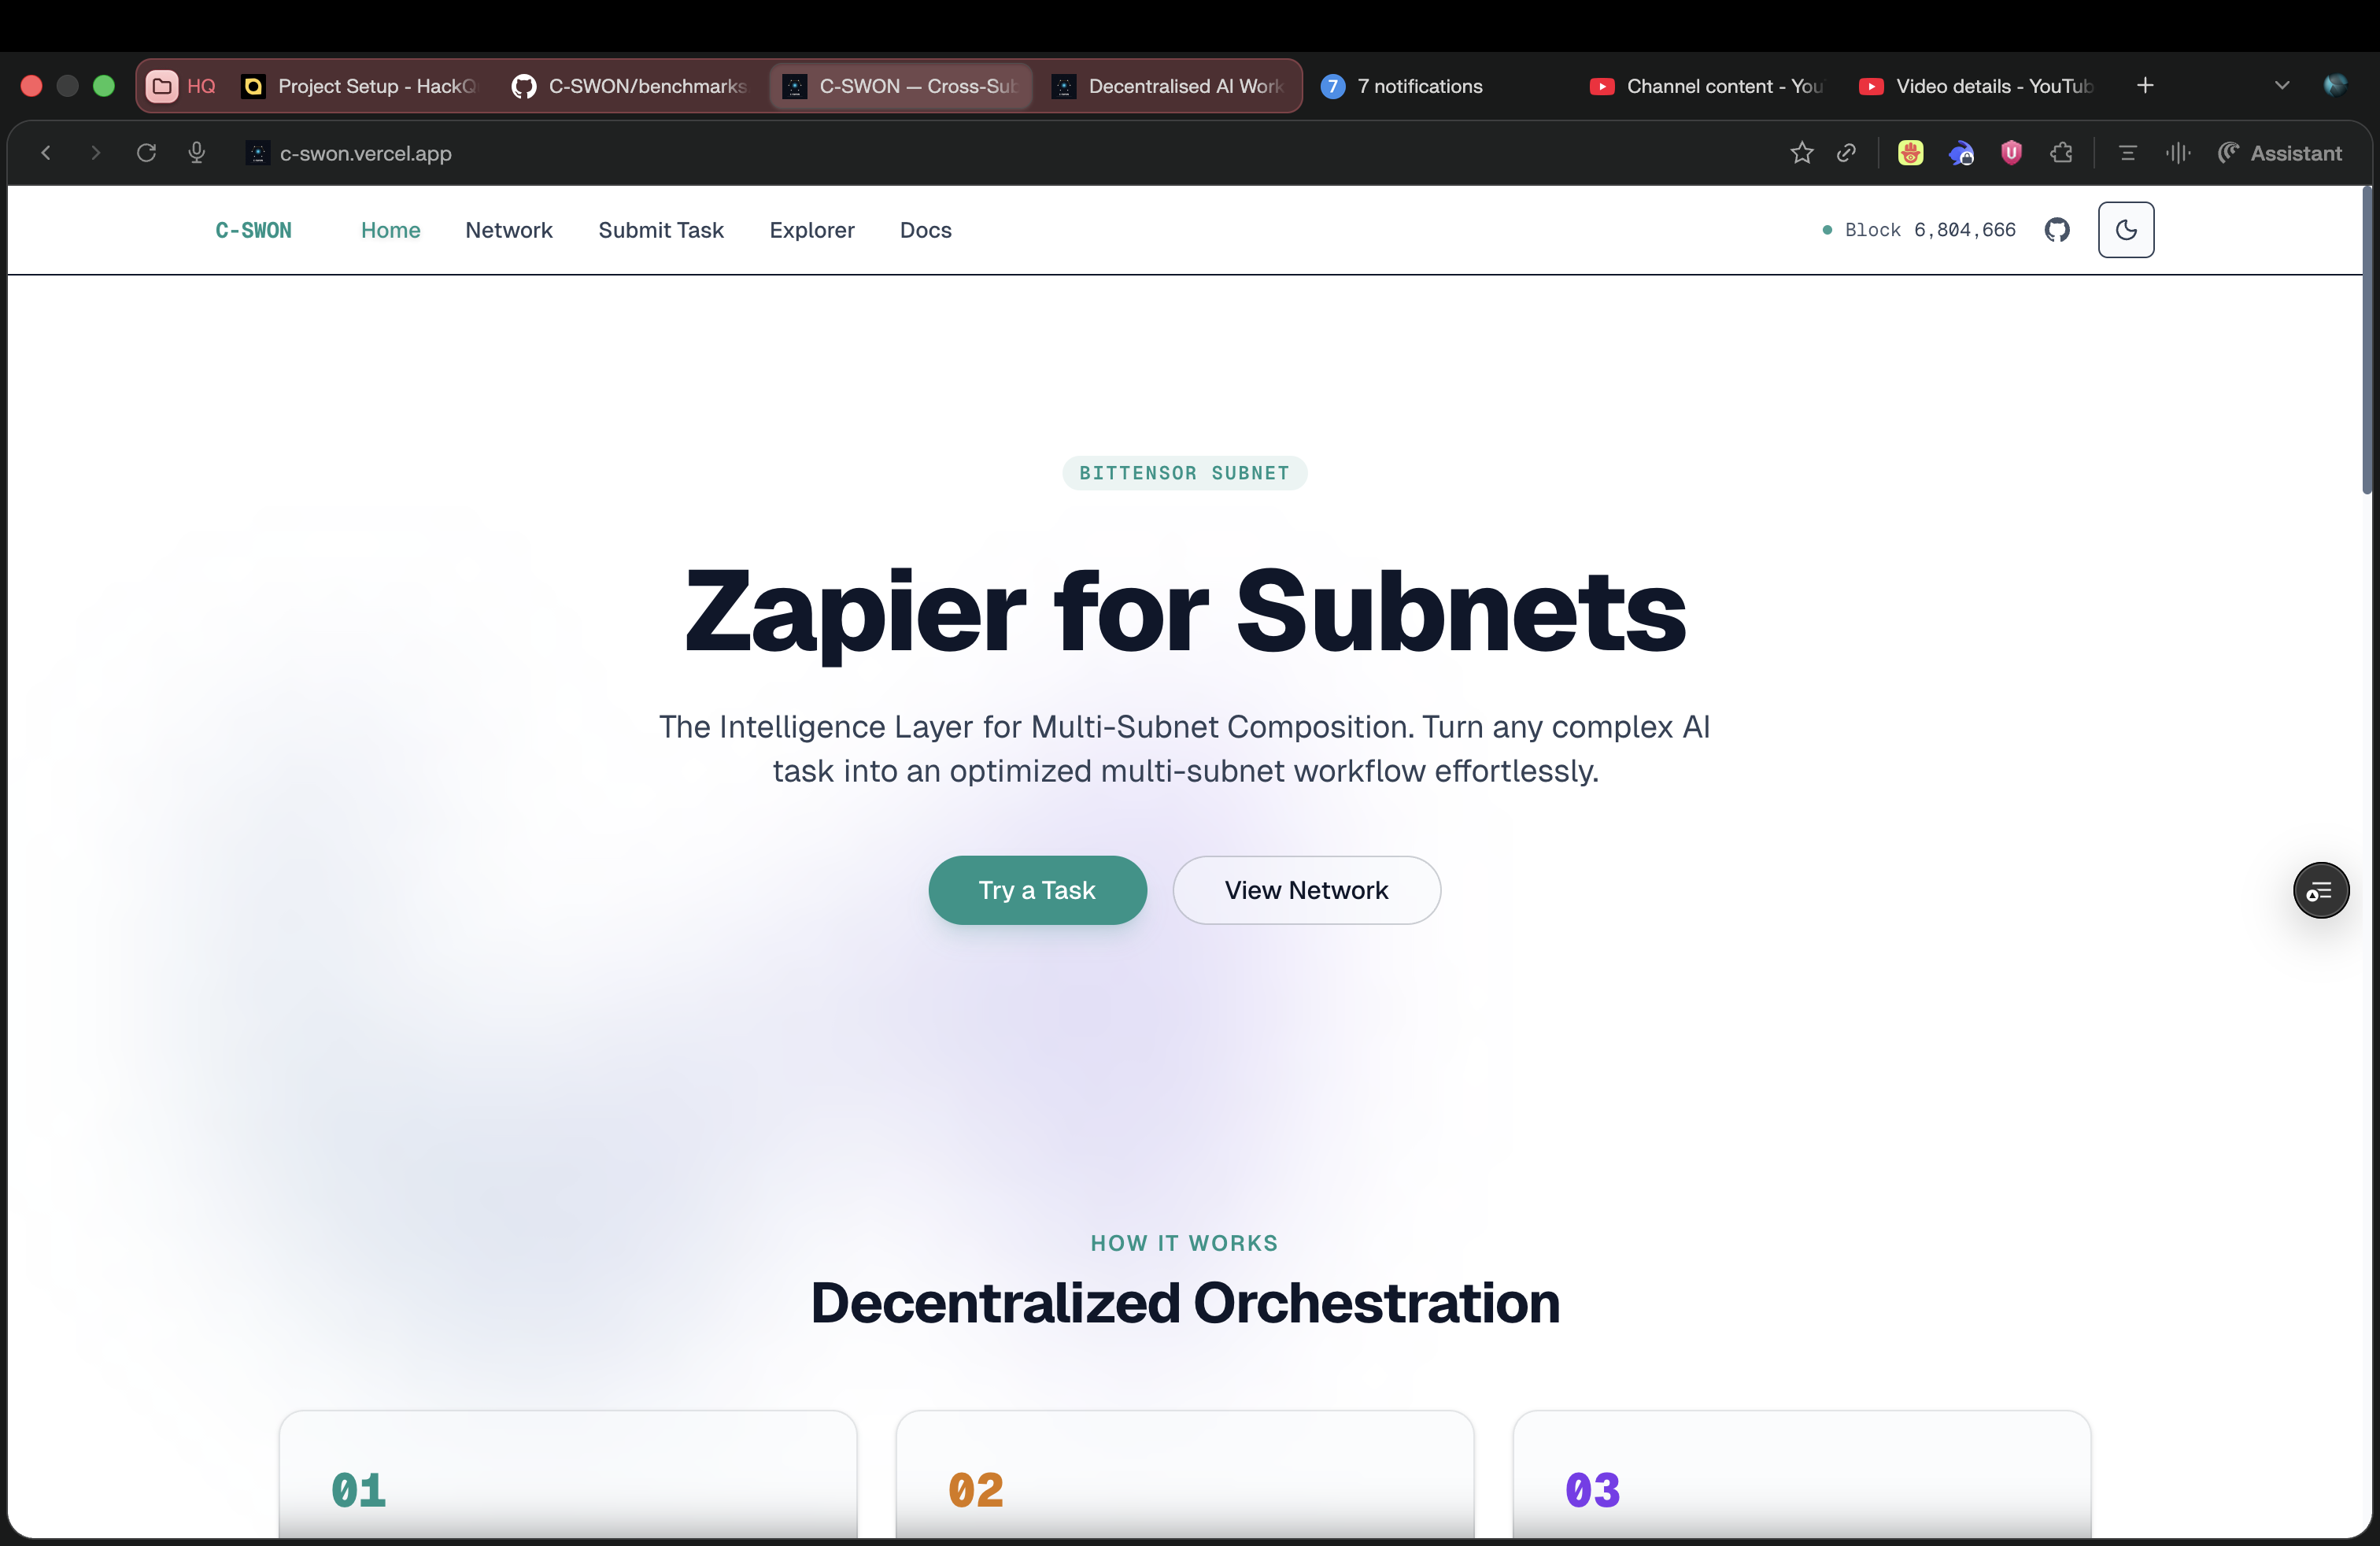Open the GitHub icon in the site header
The width and height of the screenshot is (2380, 1546).
2056,230
